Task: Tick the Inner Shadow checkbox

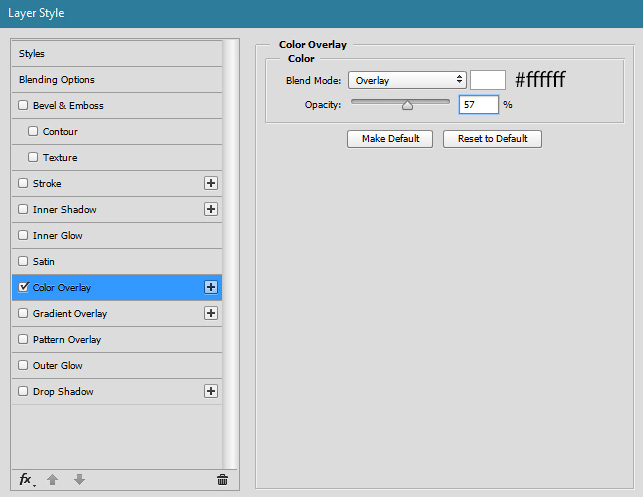Action: coord(23,209)
